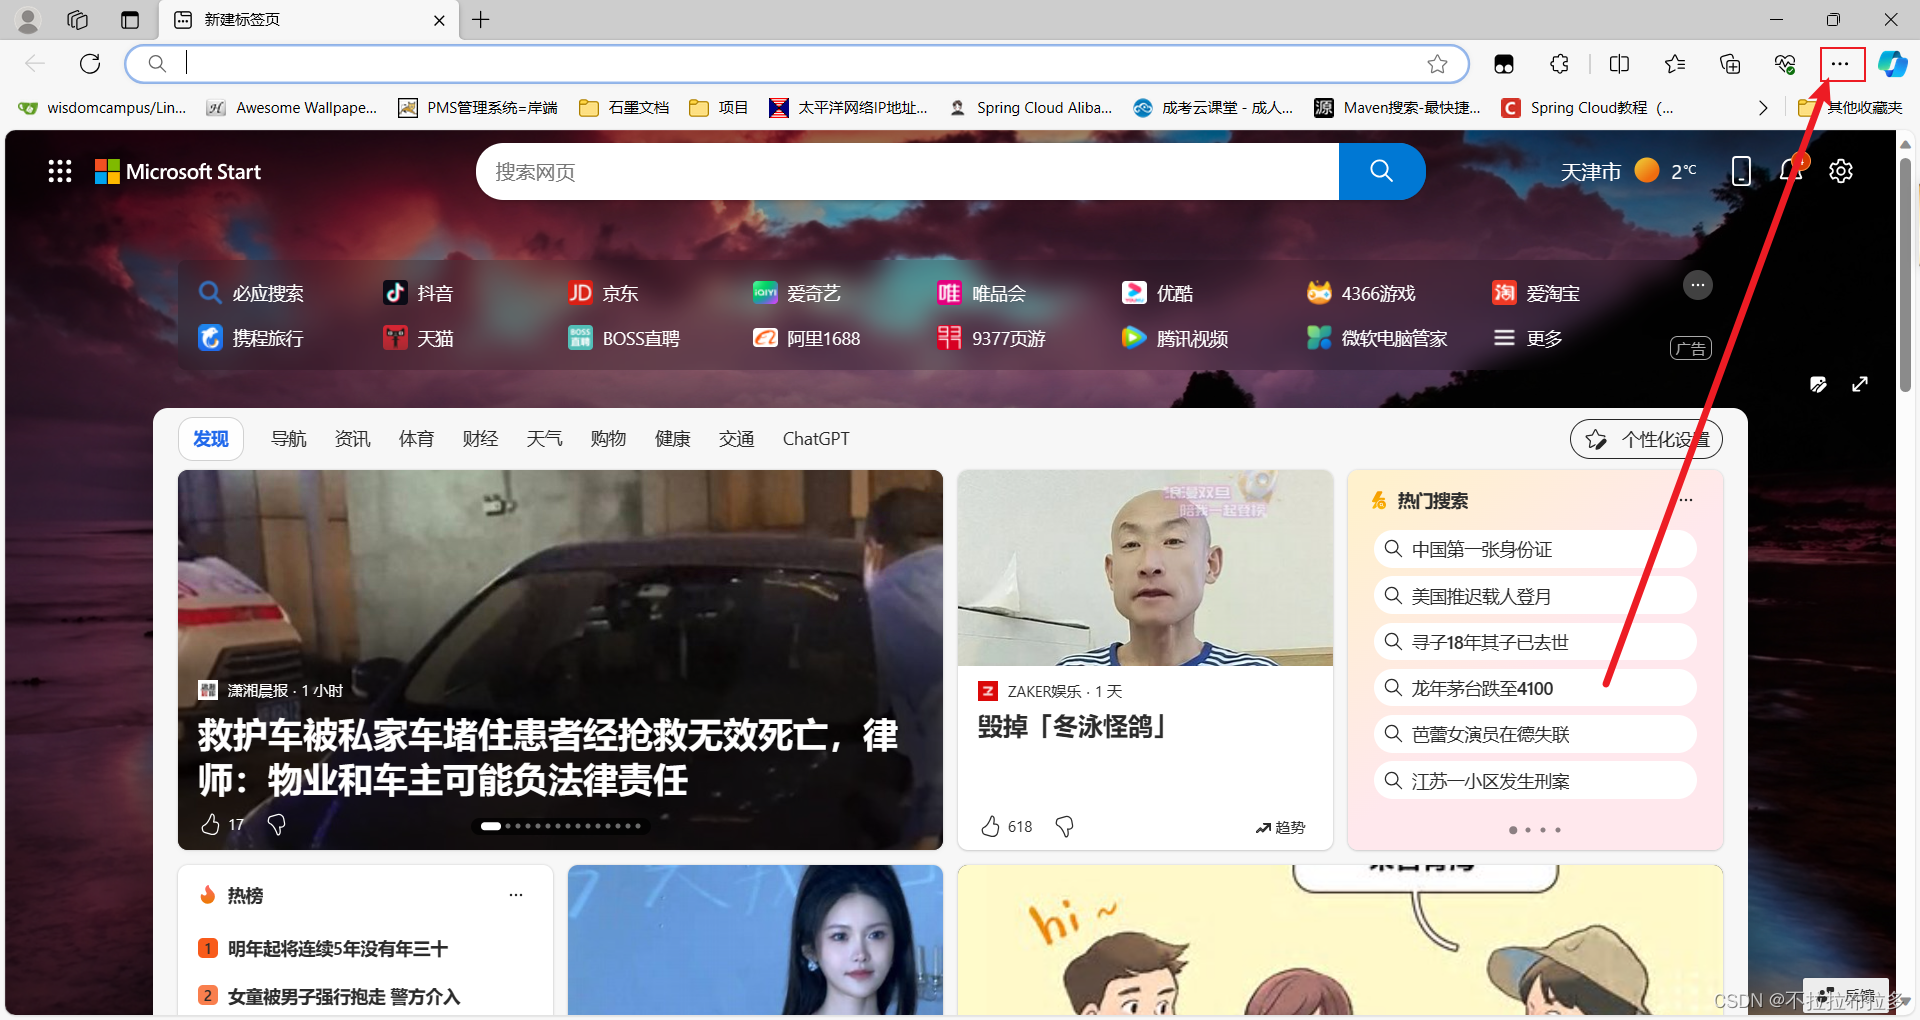Open the 4366游戏 quick link
This screenshot has height=1020, width=1920.
click(1361, 293)
